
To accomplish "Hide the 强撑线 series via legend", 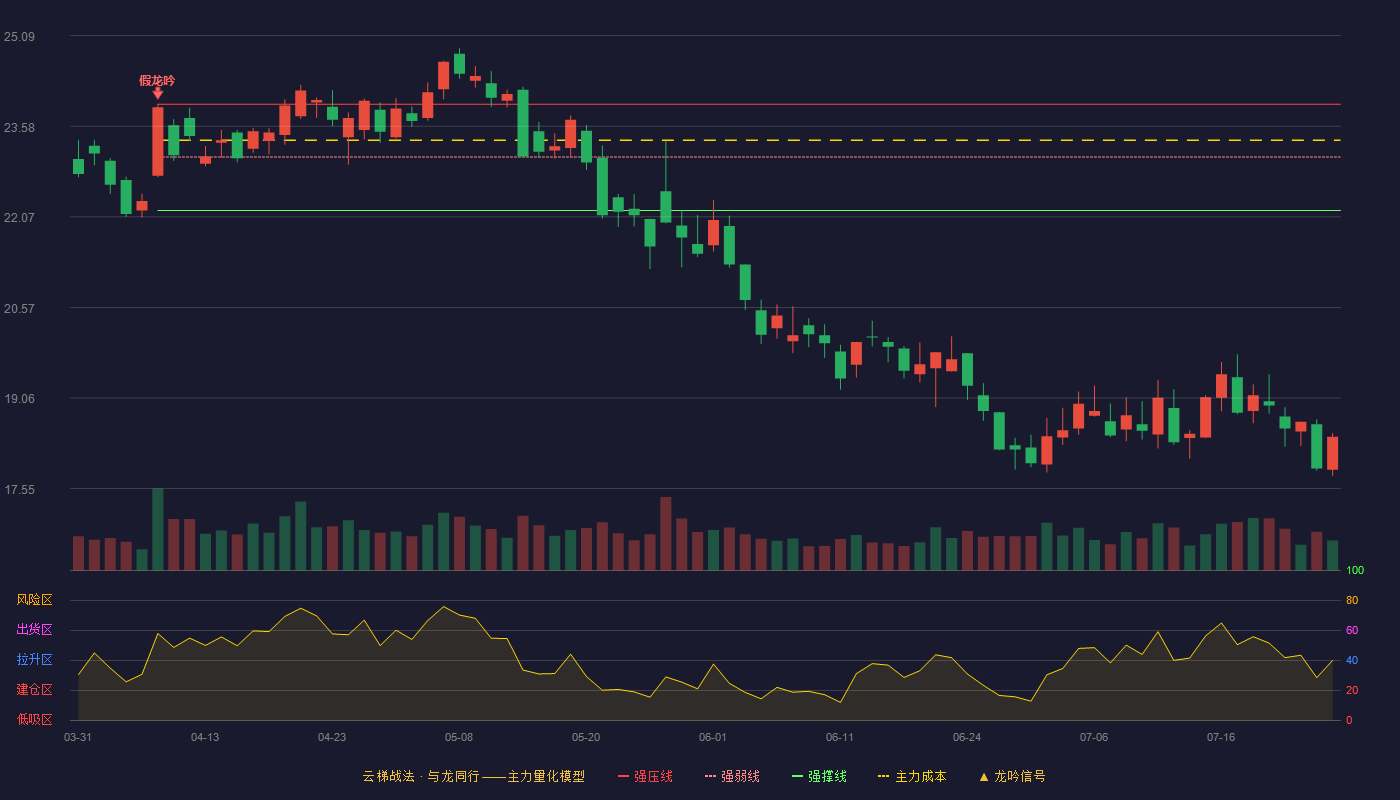I will [819, 776].
